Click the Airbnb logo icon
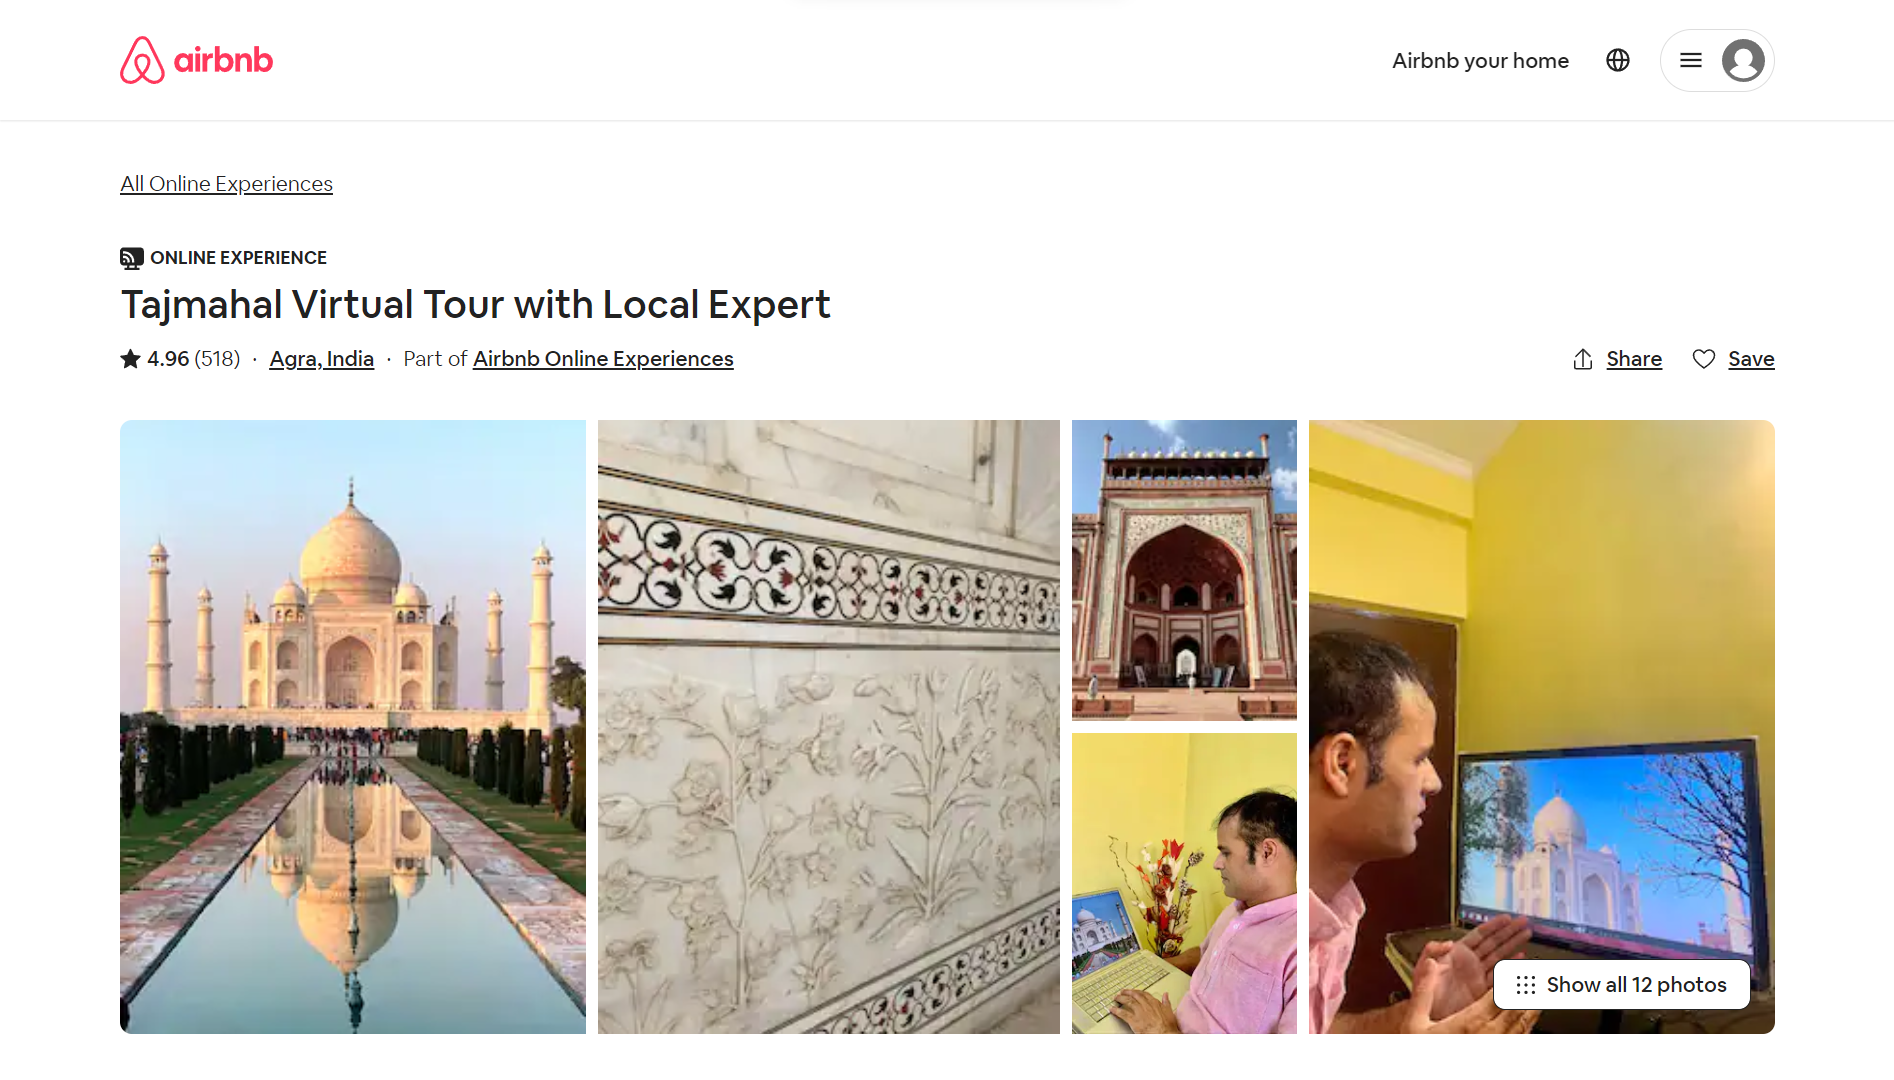Viewport: 1894px width, 1080px height. click(x=142, y=60)
